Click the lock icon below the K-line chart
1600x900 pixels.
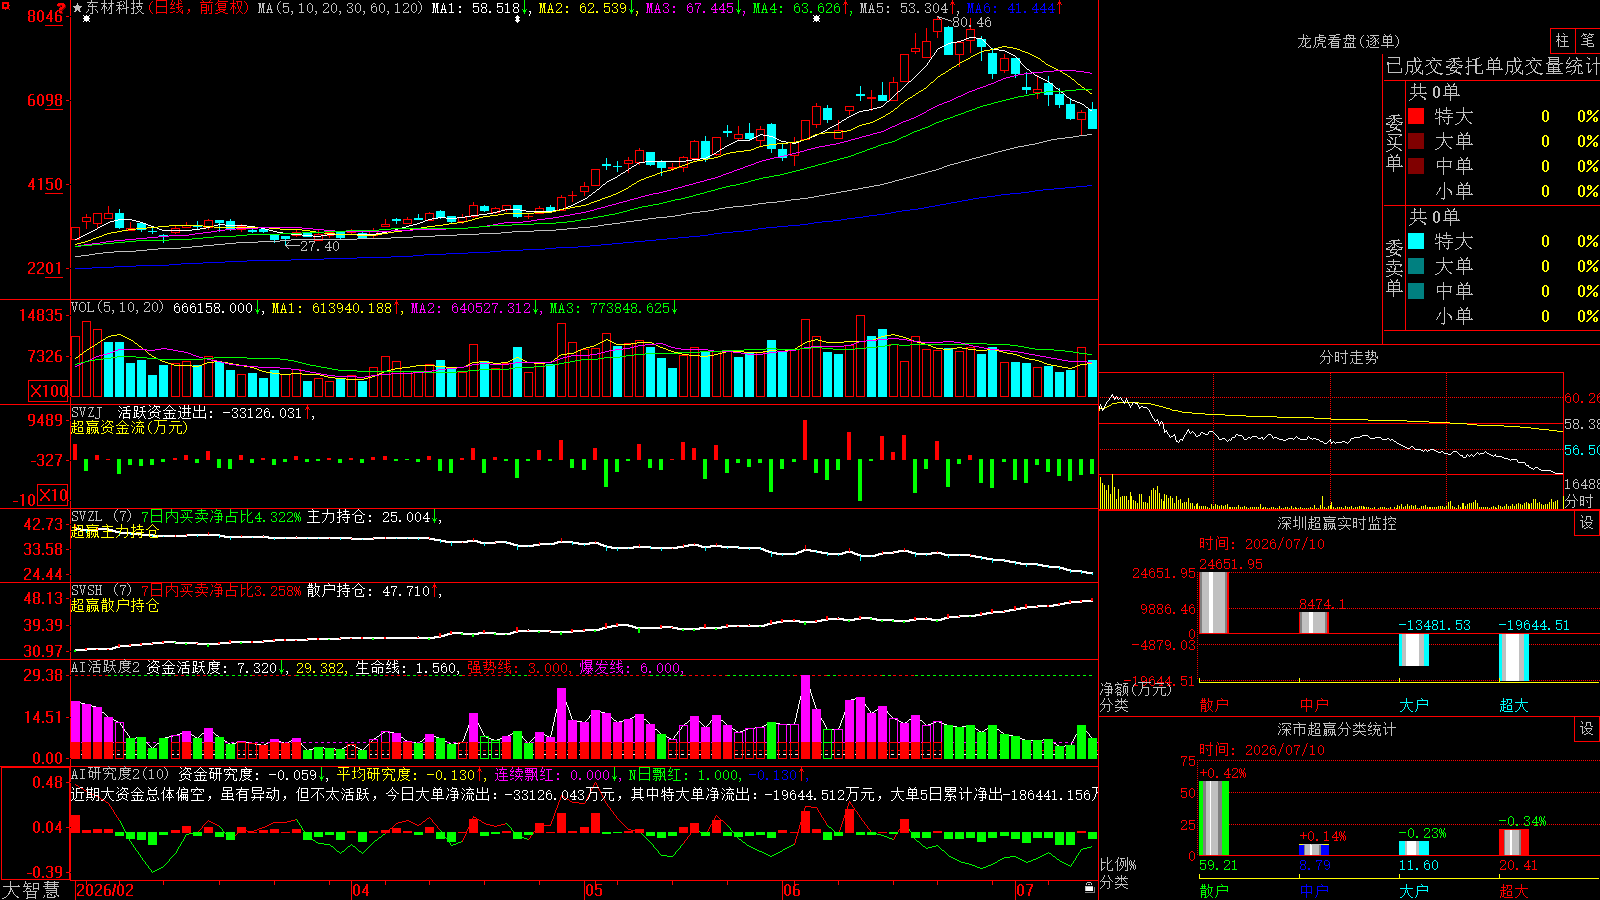[x=1089, y=888]
